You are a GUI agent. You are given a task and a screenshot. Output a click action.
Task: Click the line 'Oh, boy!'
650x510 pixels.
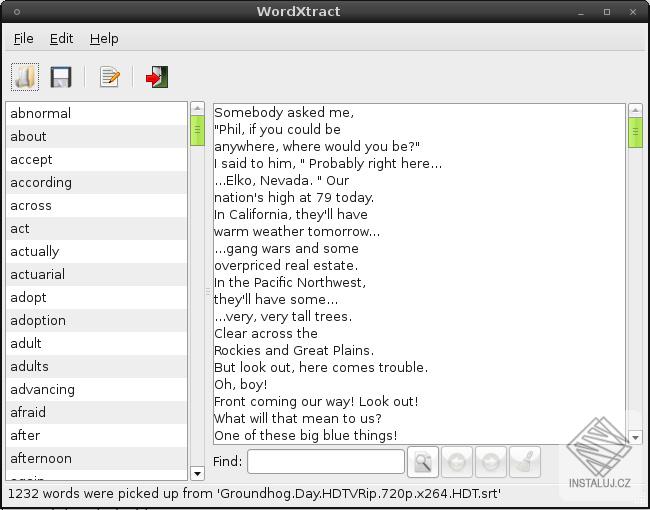tap(240, 384)
